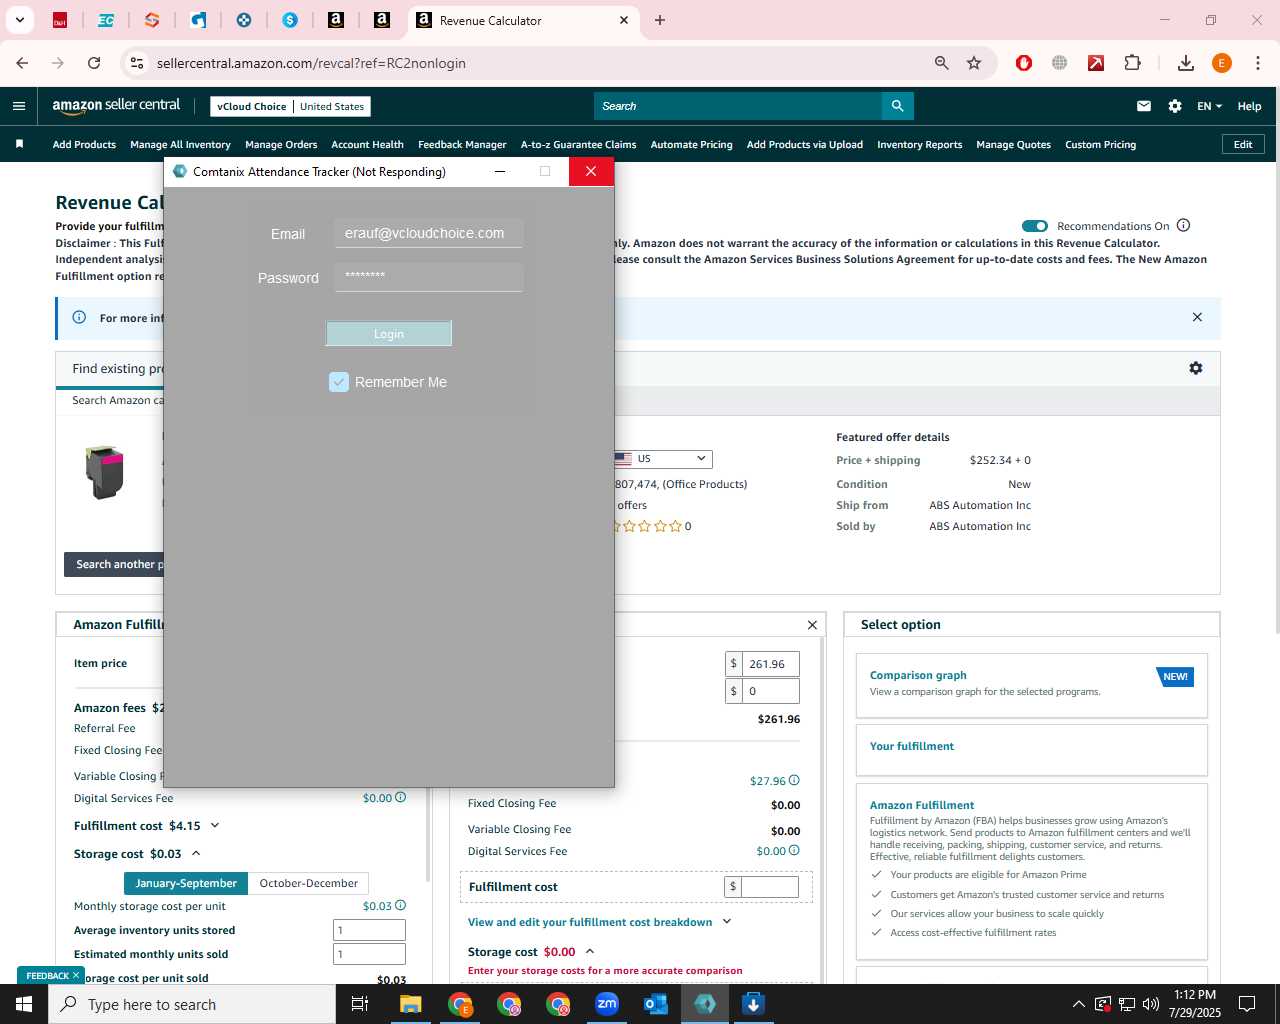The width and height of the screenshot is (1280, 1024).
Task: Click the Edit button in navigation bar
Action: tap(1243, 144)
